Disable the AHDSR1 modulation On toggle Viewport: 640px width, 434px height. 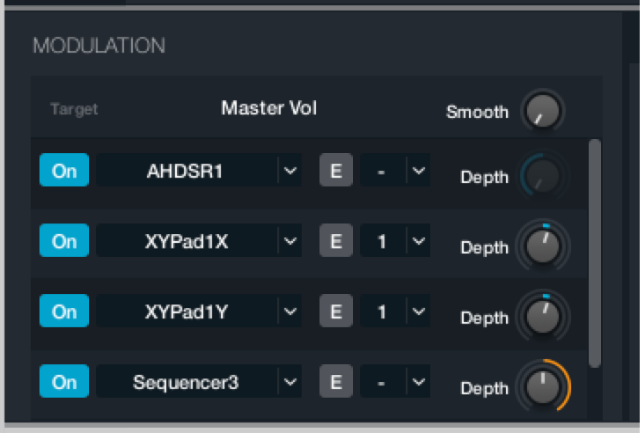pos(64,171)
